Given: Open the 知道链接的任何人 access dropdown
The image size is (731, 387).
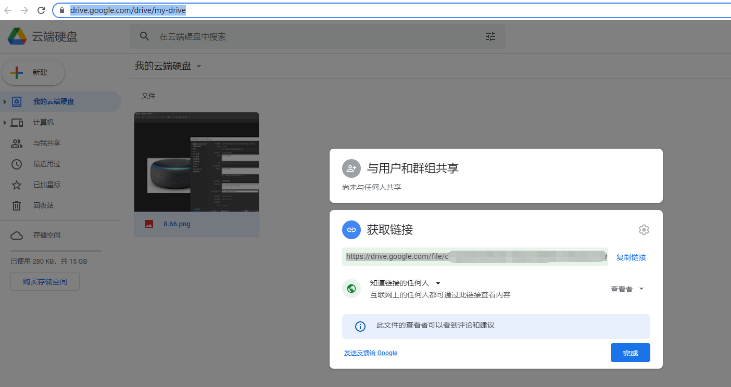Looking at the screenshot, I should pos(438,283).
